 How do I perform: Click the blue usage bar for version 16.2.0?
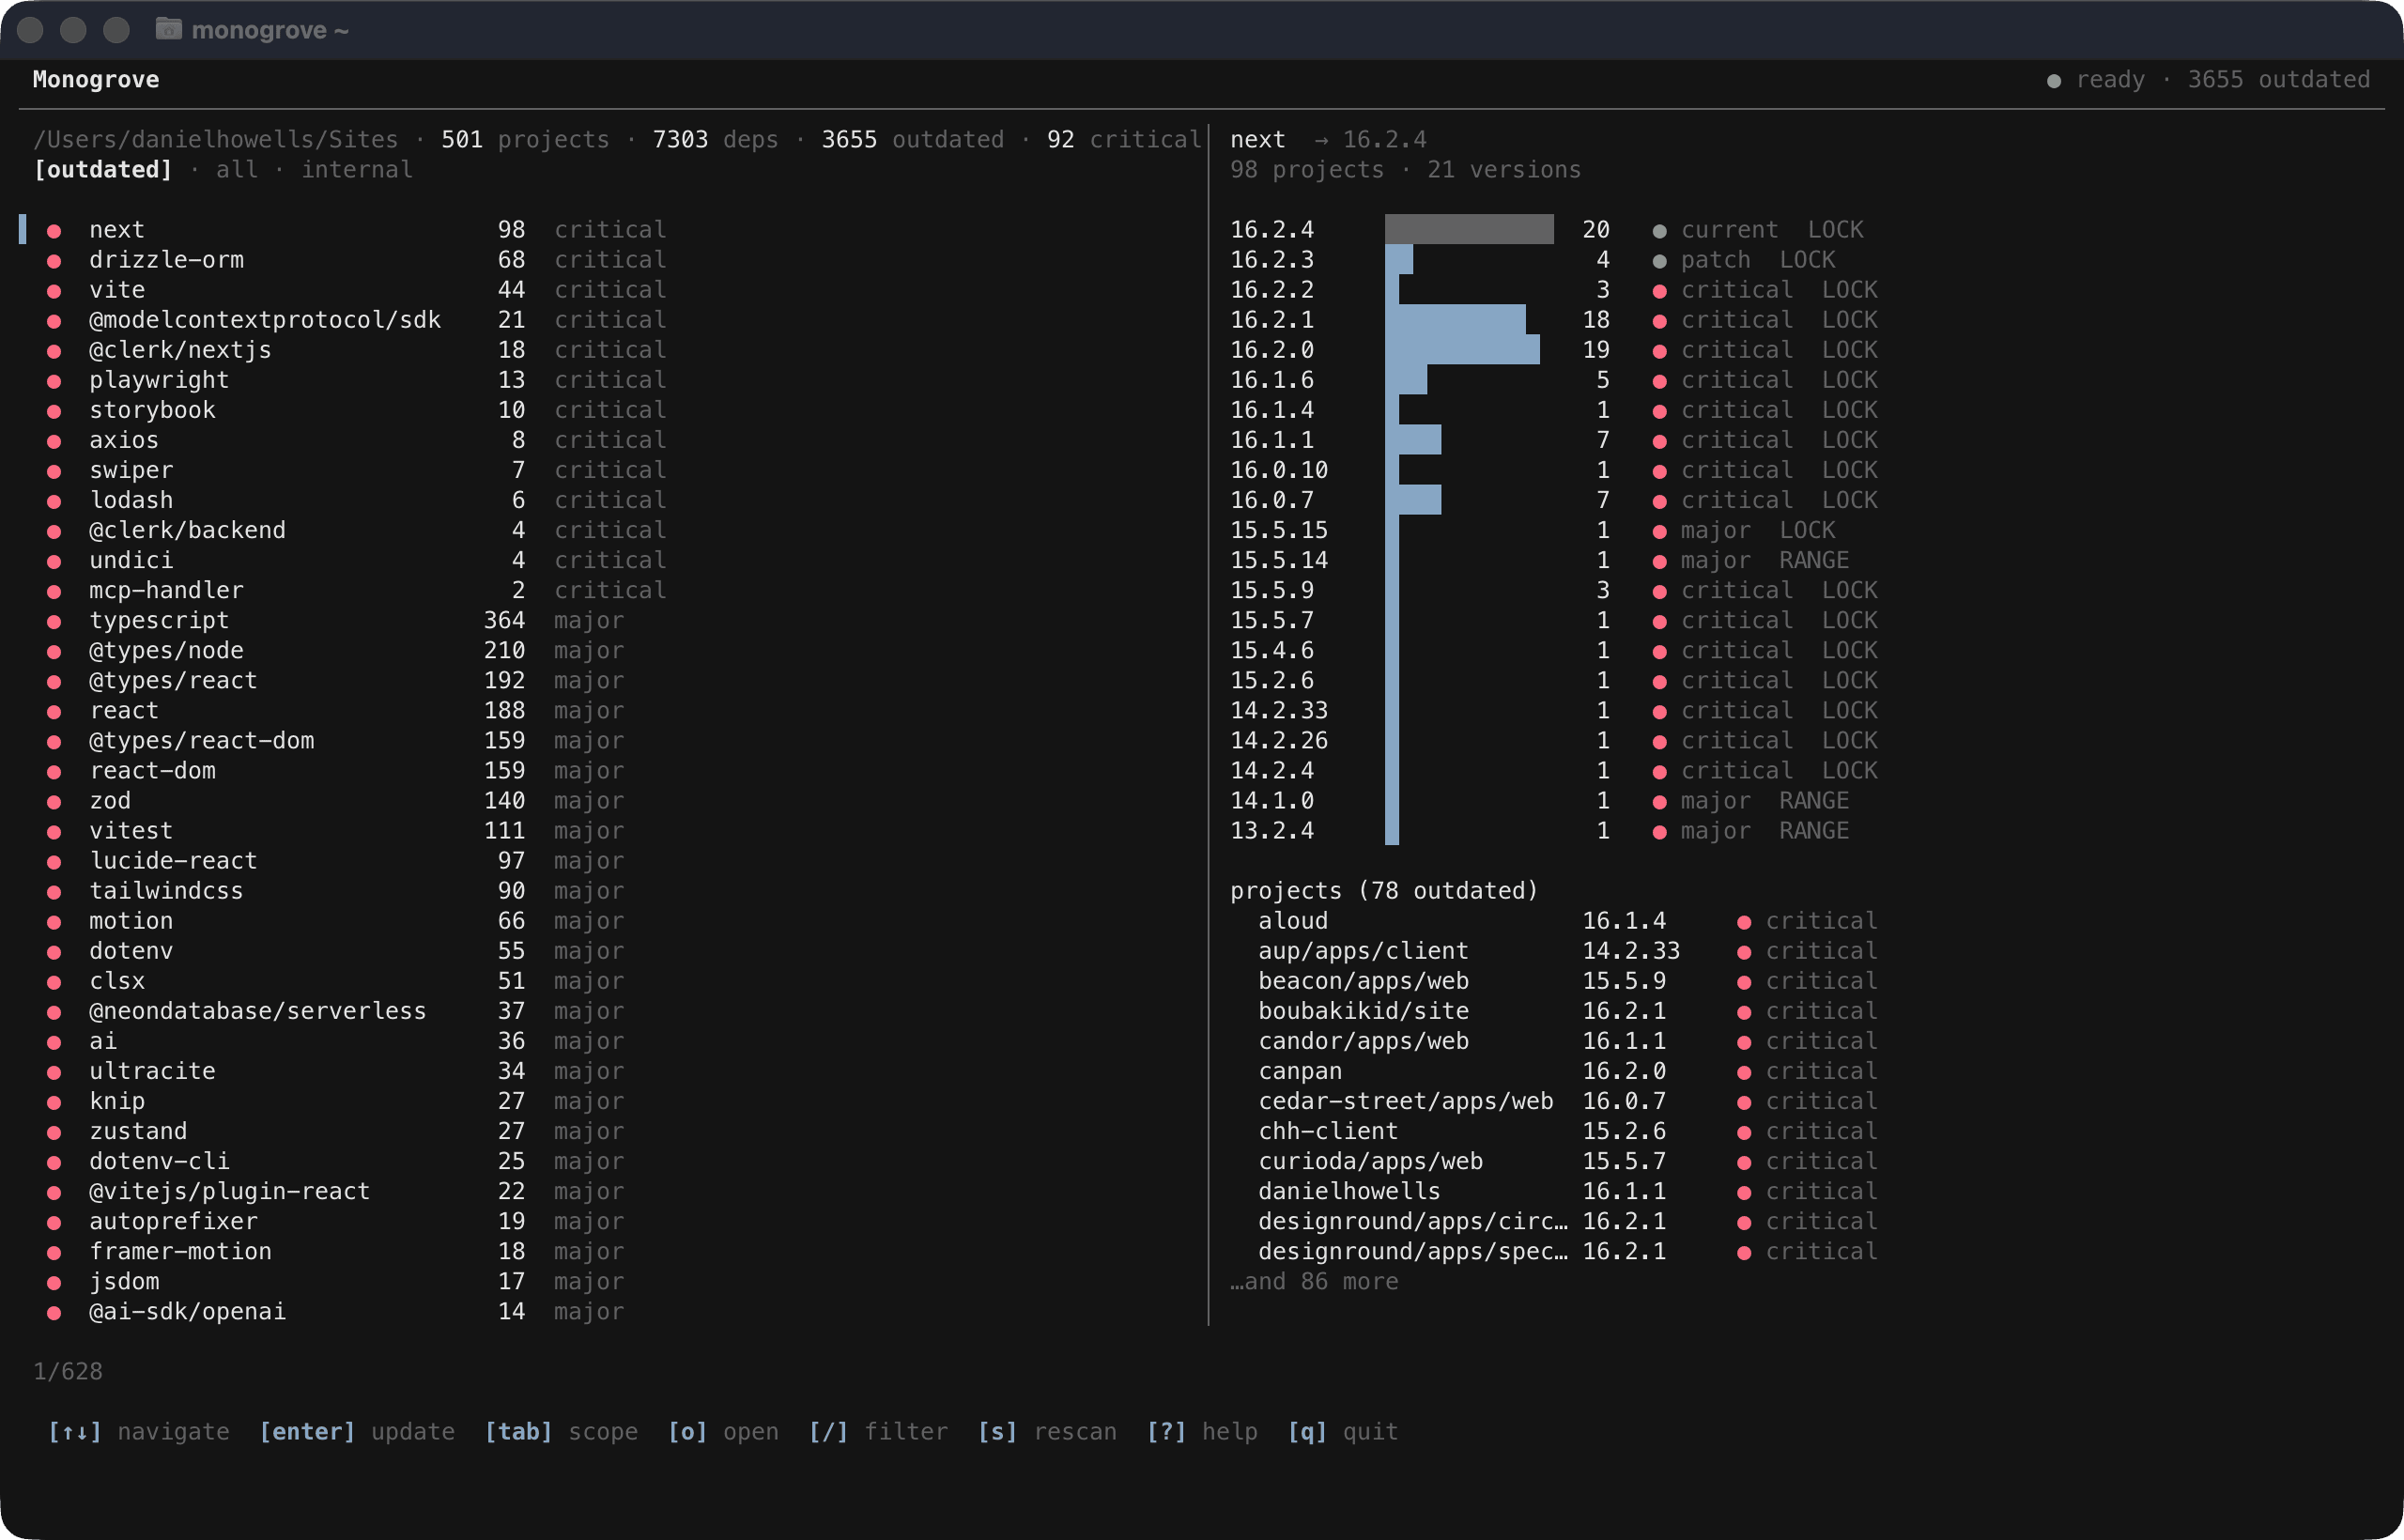[x=1462, y=350]
